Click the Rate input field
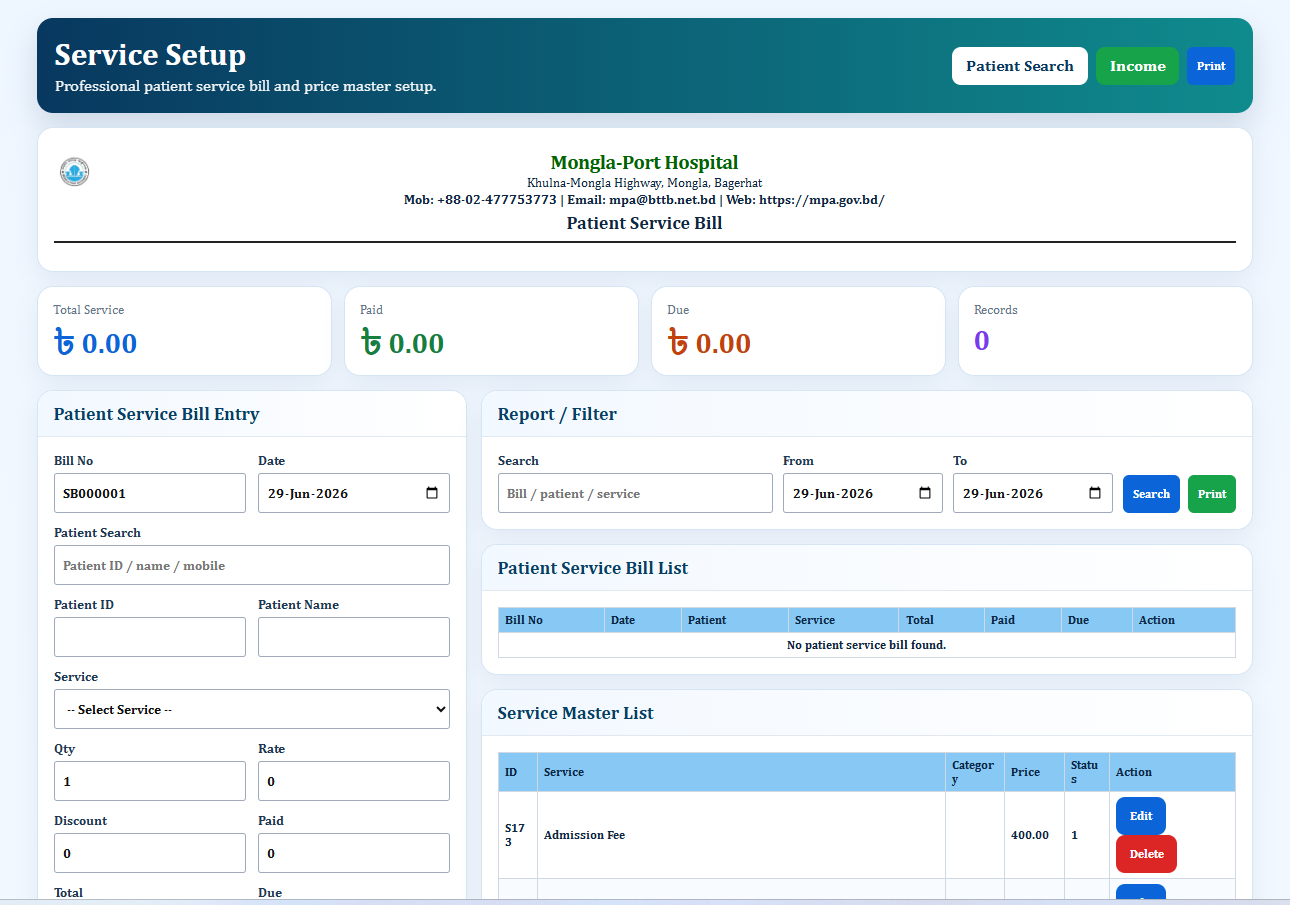The image size is (1290, 905). tap(354, 781)
